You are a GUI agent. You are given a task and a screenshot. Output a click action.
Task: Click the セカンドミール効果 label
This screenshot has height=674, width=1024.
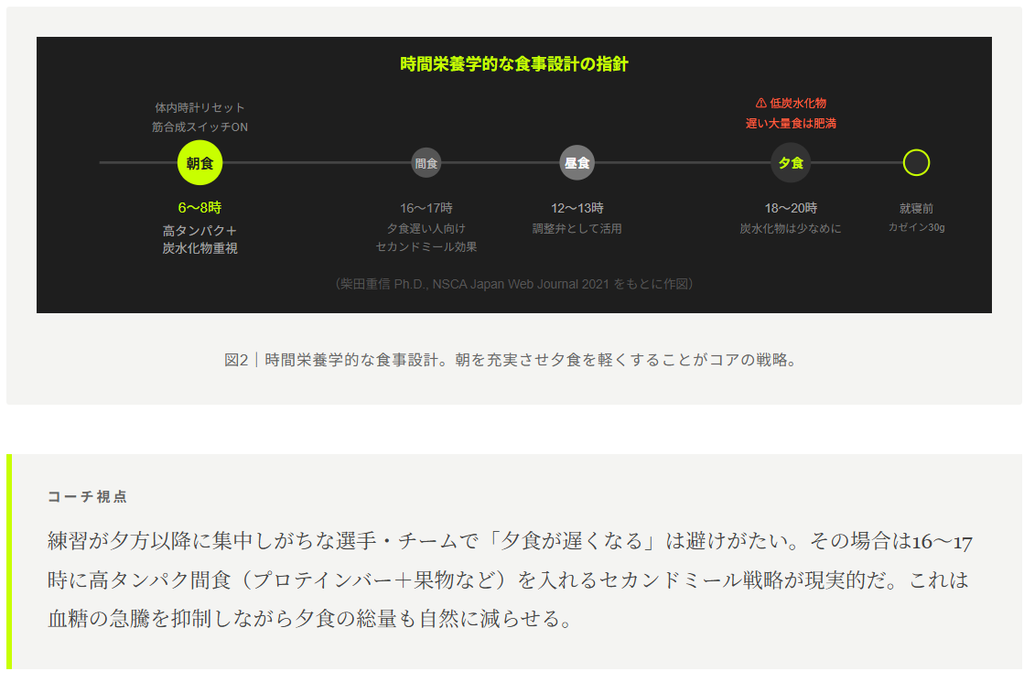point(426,247)
